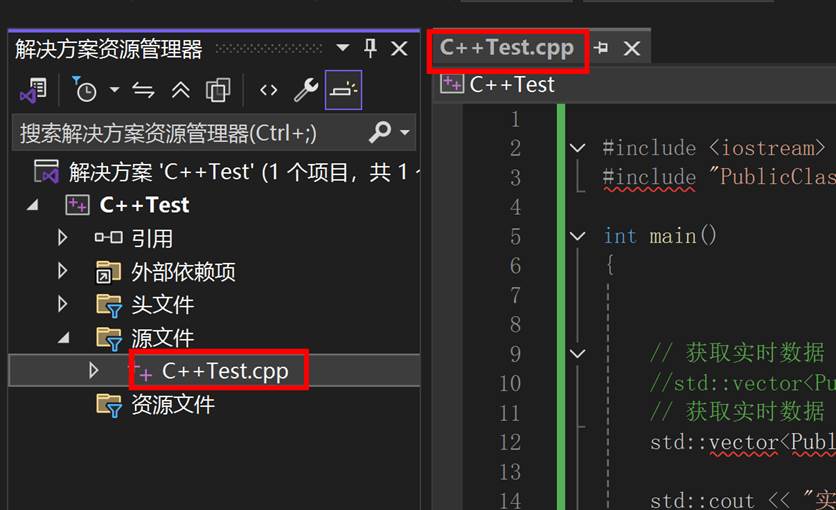Open pending changes filter clock icon
The height and width of the screenshot is (510, 836).
(84, 90)
